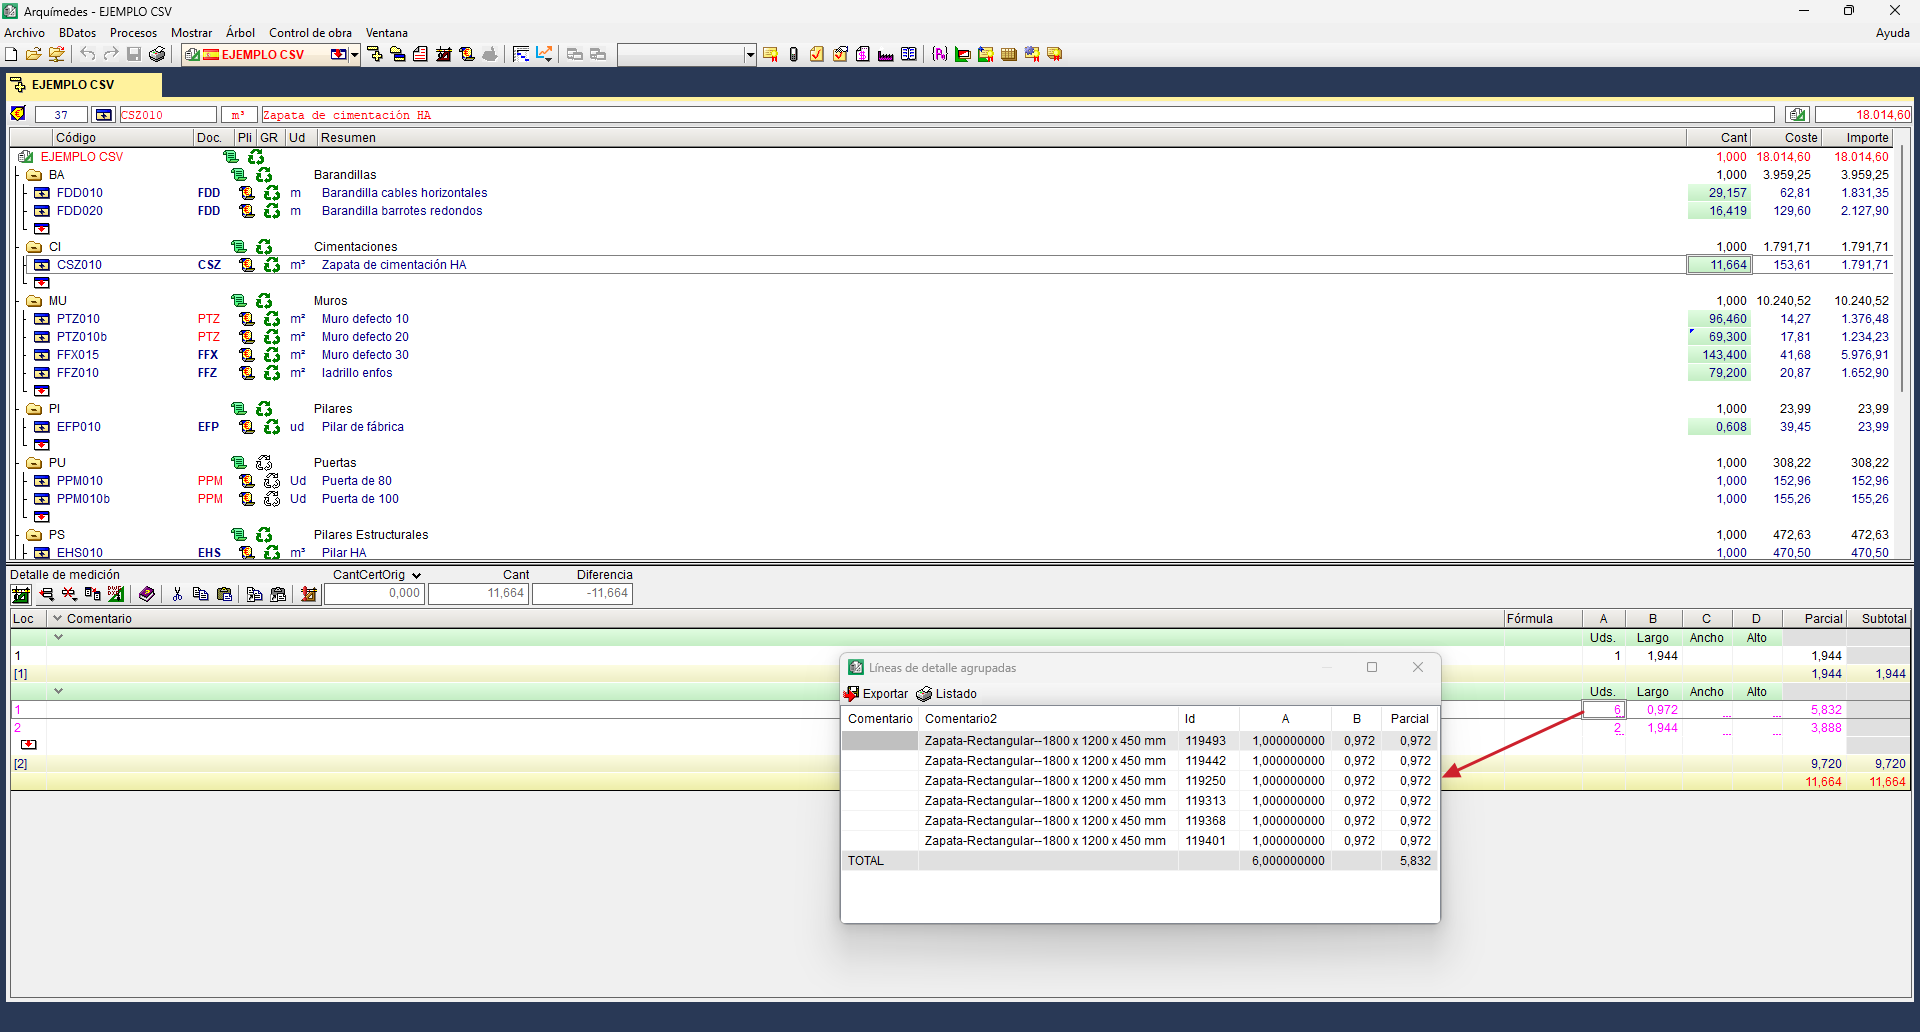Click the Undo arrow in toolbar

pyautogui.click(x=88, y=54)
